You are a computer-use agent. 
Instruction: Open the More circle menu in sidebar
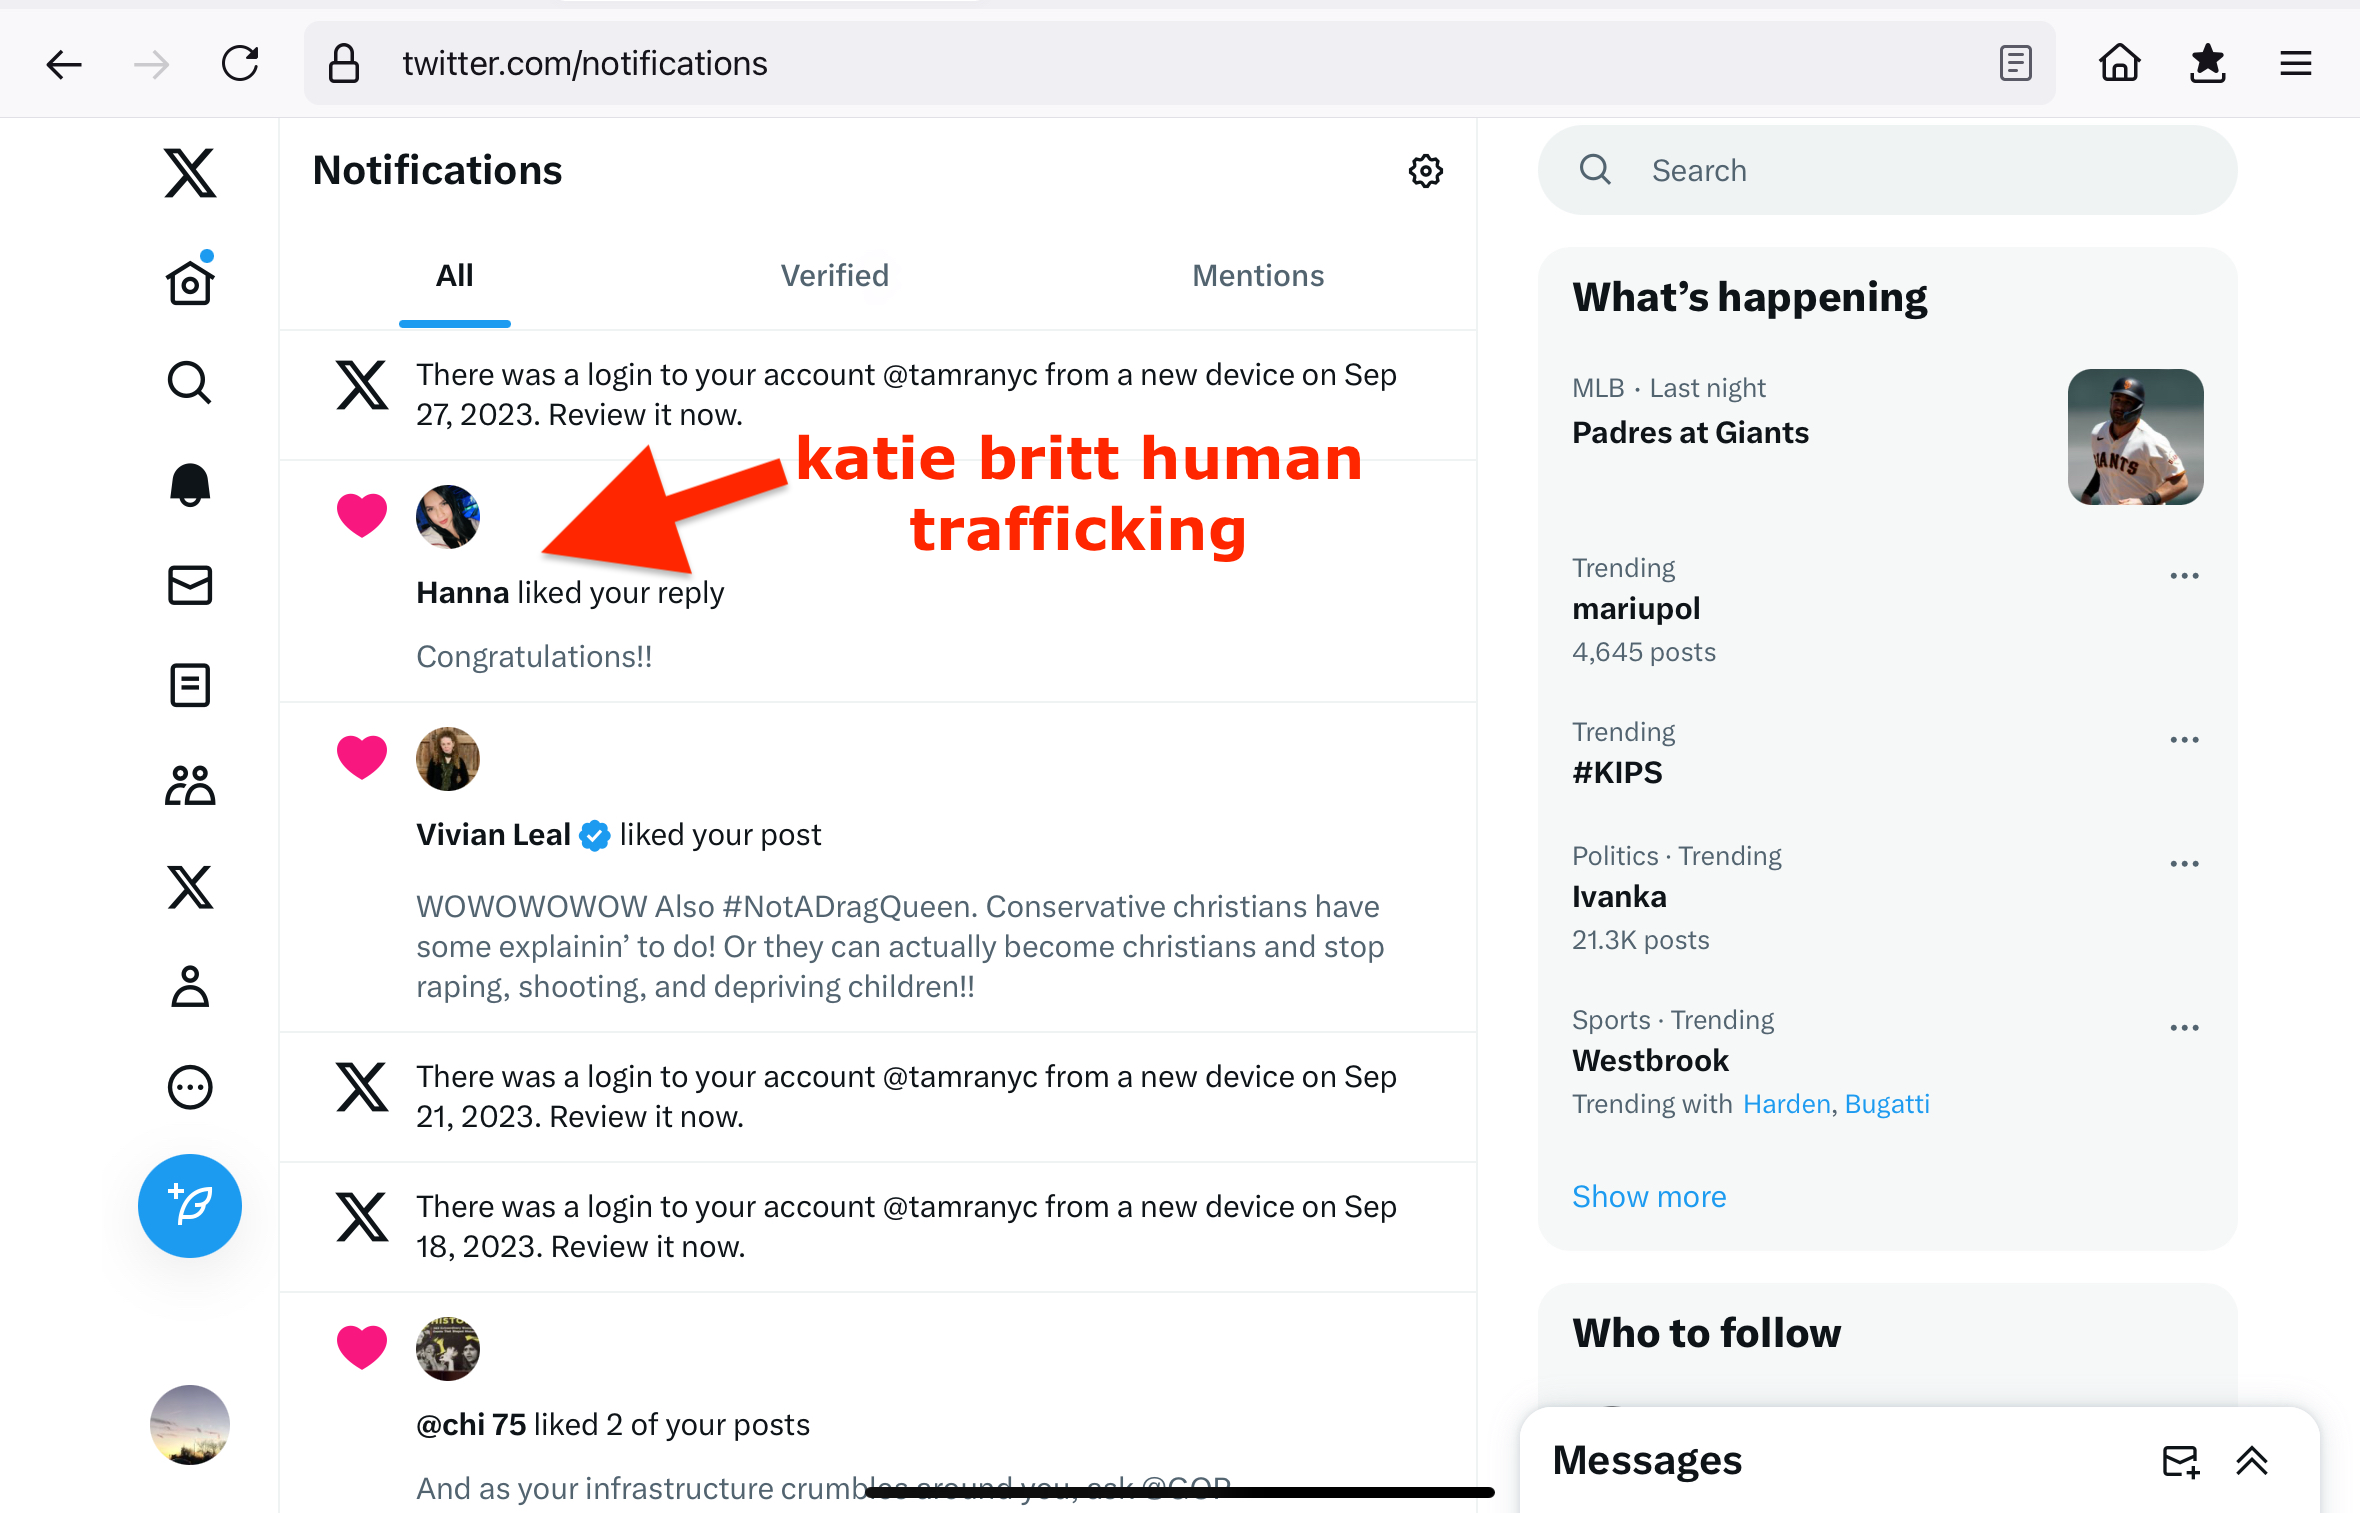(x=190, y=1087)
